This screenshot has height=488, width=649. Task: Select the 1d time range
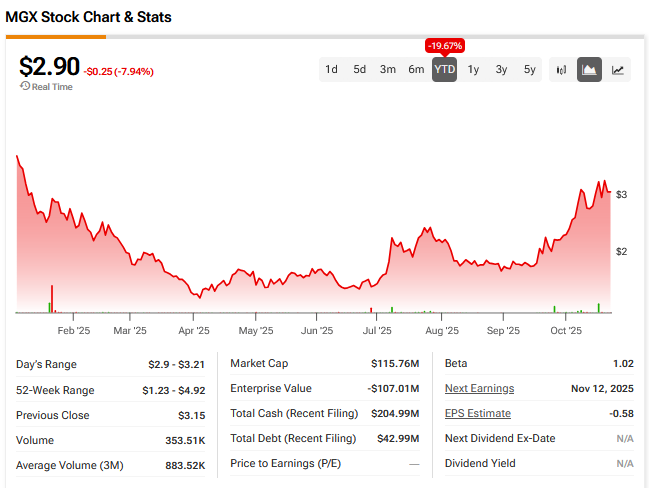(331, 70)
